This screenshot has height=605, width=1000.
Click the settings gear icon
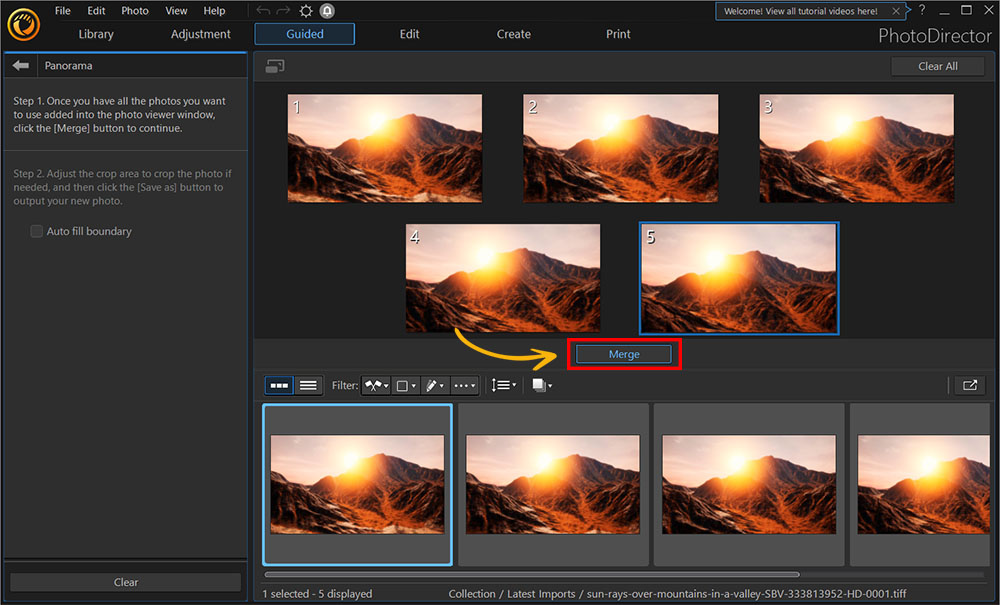pyautogui.click(x=306, y=10)
